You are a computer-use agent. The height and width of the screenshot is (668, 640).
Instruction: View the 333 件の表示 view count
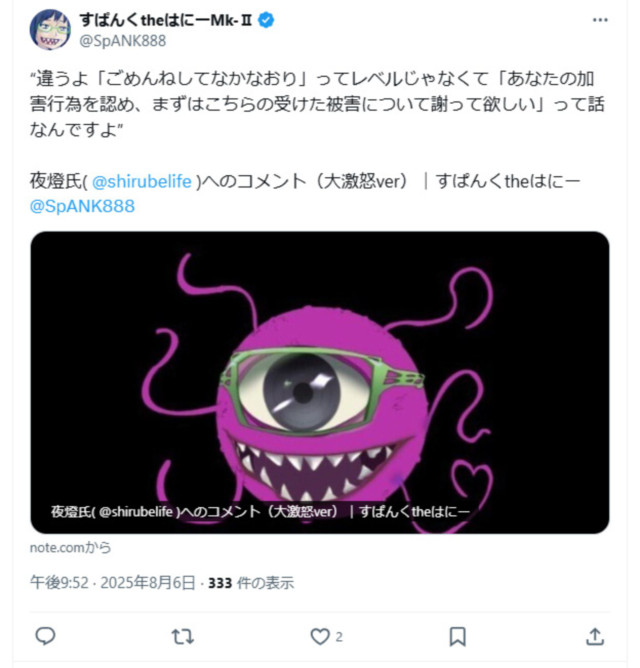pos(251,582)
